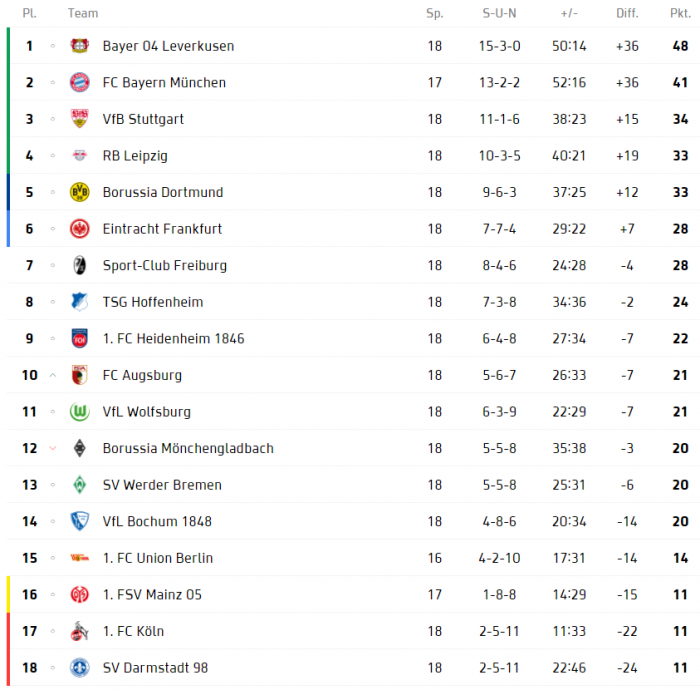Screen dimensions: 700x690
Task: Click the 1. FC Köln crest
Action: (80, 631)
